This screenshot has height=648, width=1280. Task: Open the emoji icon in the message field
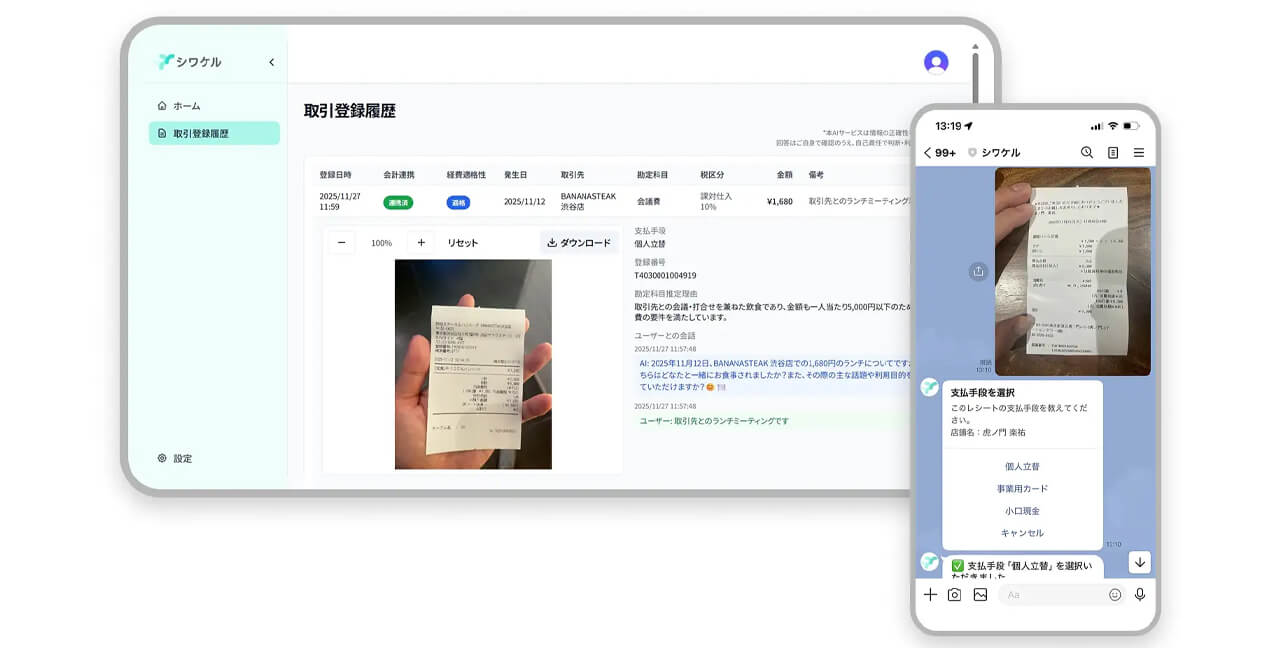point(1113,594)
